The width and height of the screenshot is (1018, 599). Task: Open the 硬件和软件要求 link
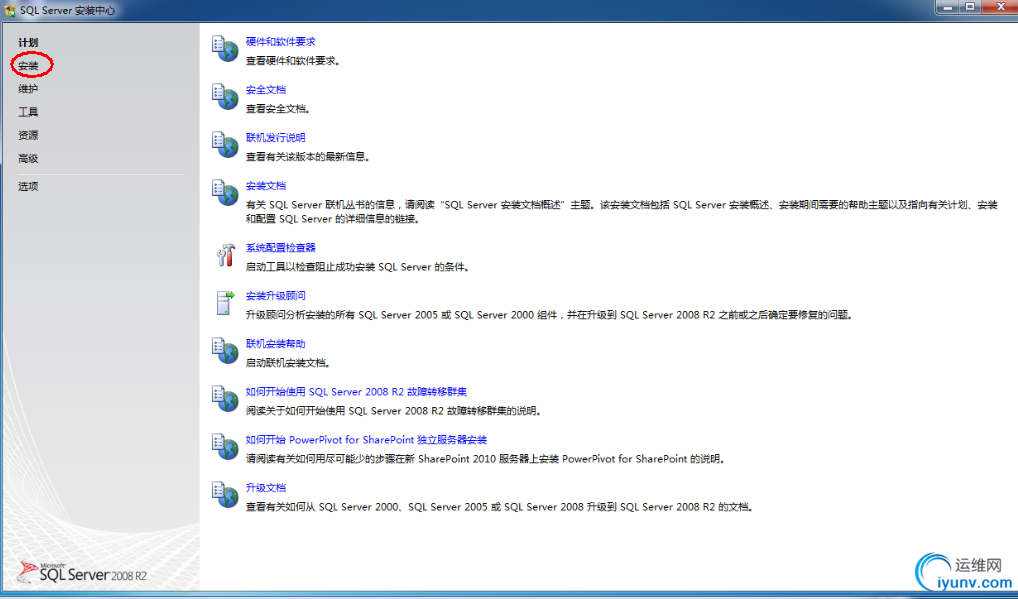coord(280,42)
